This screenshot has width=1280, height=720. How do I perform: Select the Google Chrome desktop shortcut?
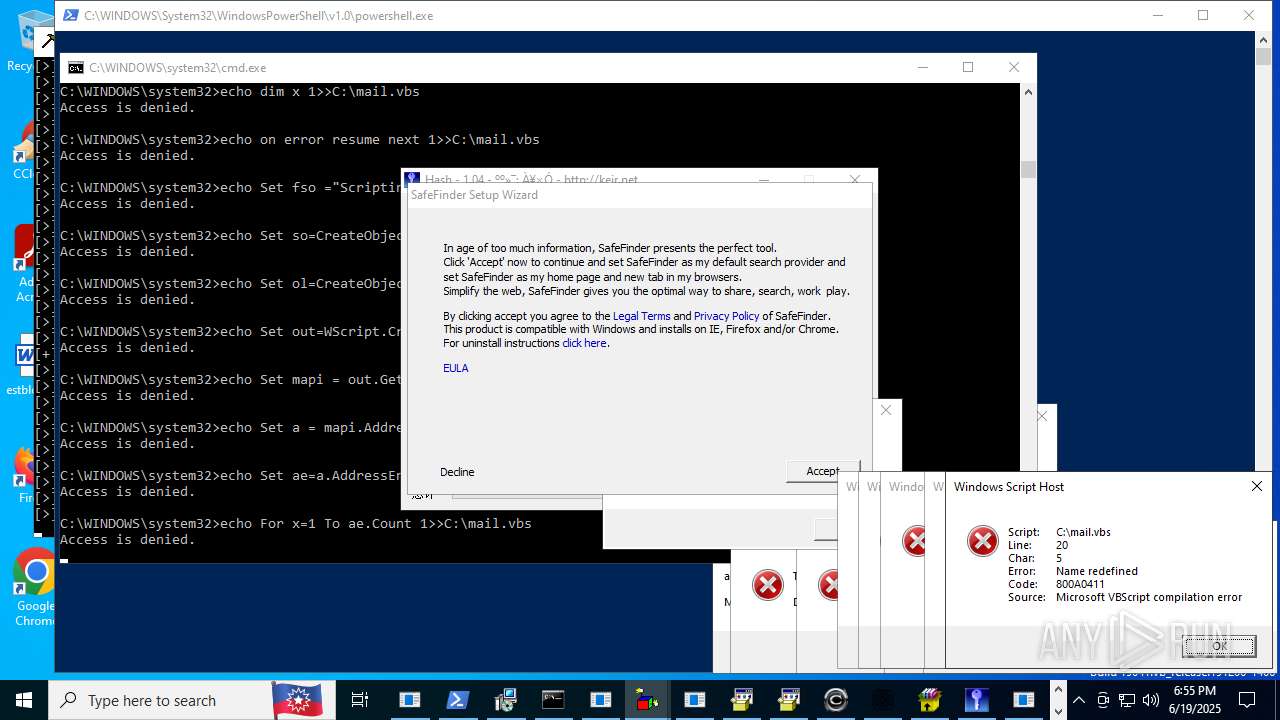click(x=35, y=587)
